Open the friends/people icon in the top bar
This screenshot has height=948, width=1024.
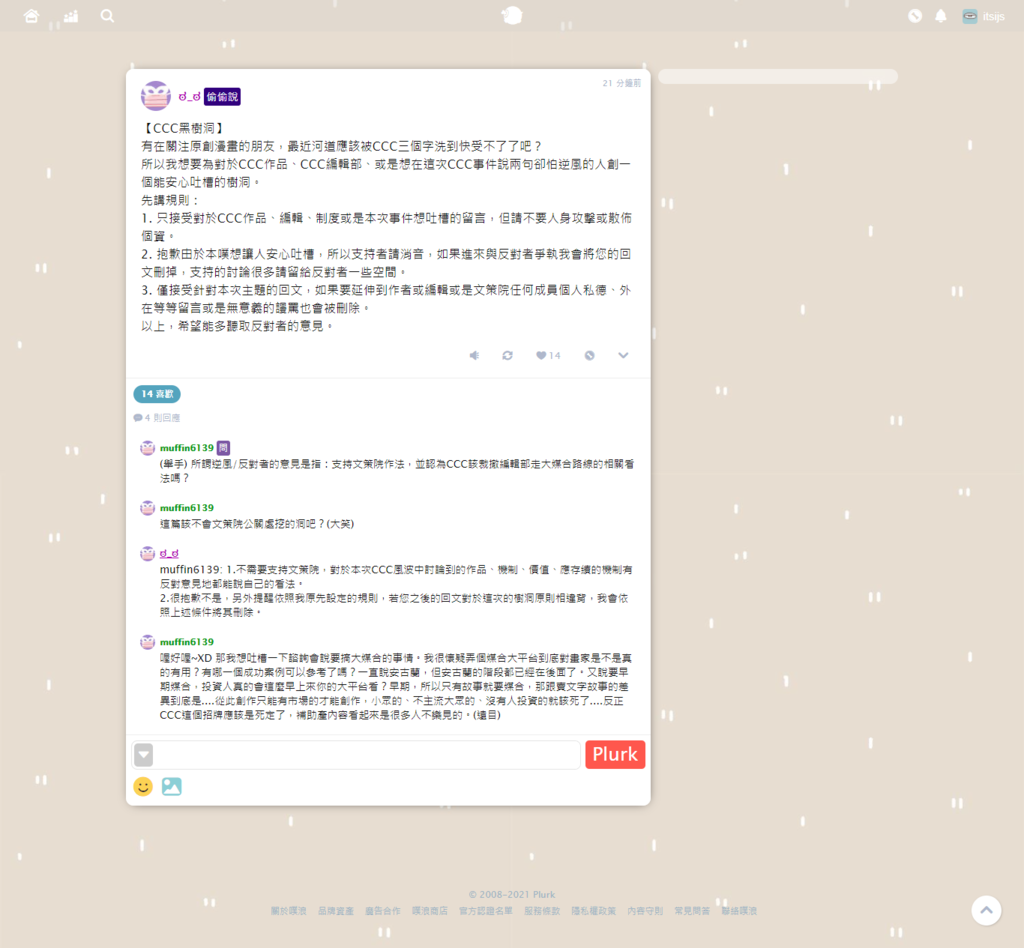(x=71, y=16)
